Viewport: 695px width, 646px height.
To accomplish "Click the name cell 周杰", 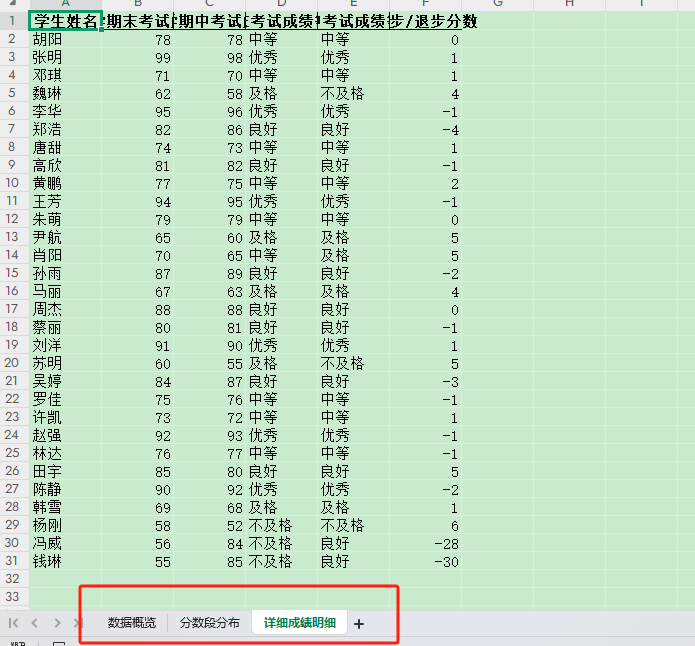I will click(x=65, y=309).
